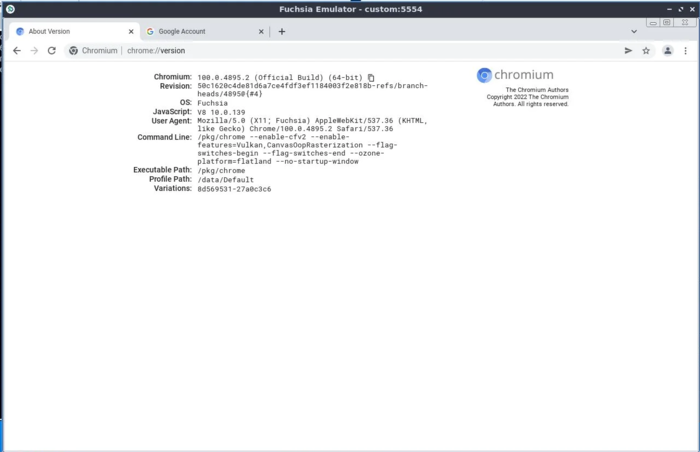The height and width of the screenshot is (452, 700).
Task: Click the Variations '8d569531-27a0c3c6' value
Action: pos(234,189)
